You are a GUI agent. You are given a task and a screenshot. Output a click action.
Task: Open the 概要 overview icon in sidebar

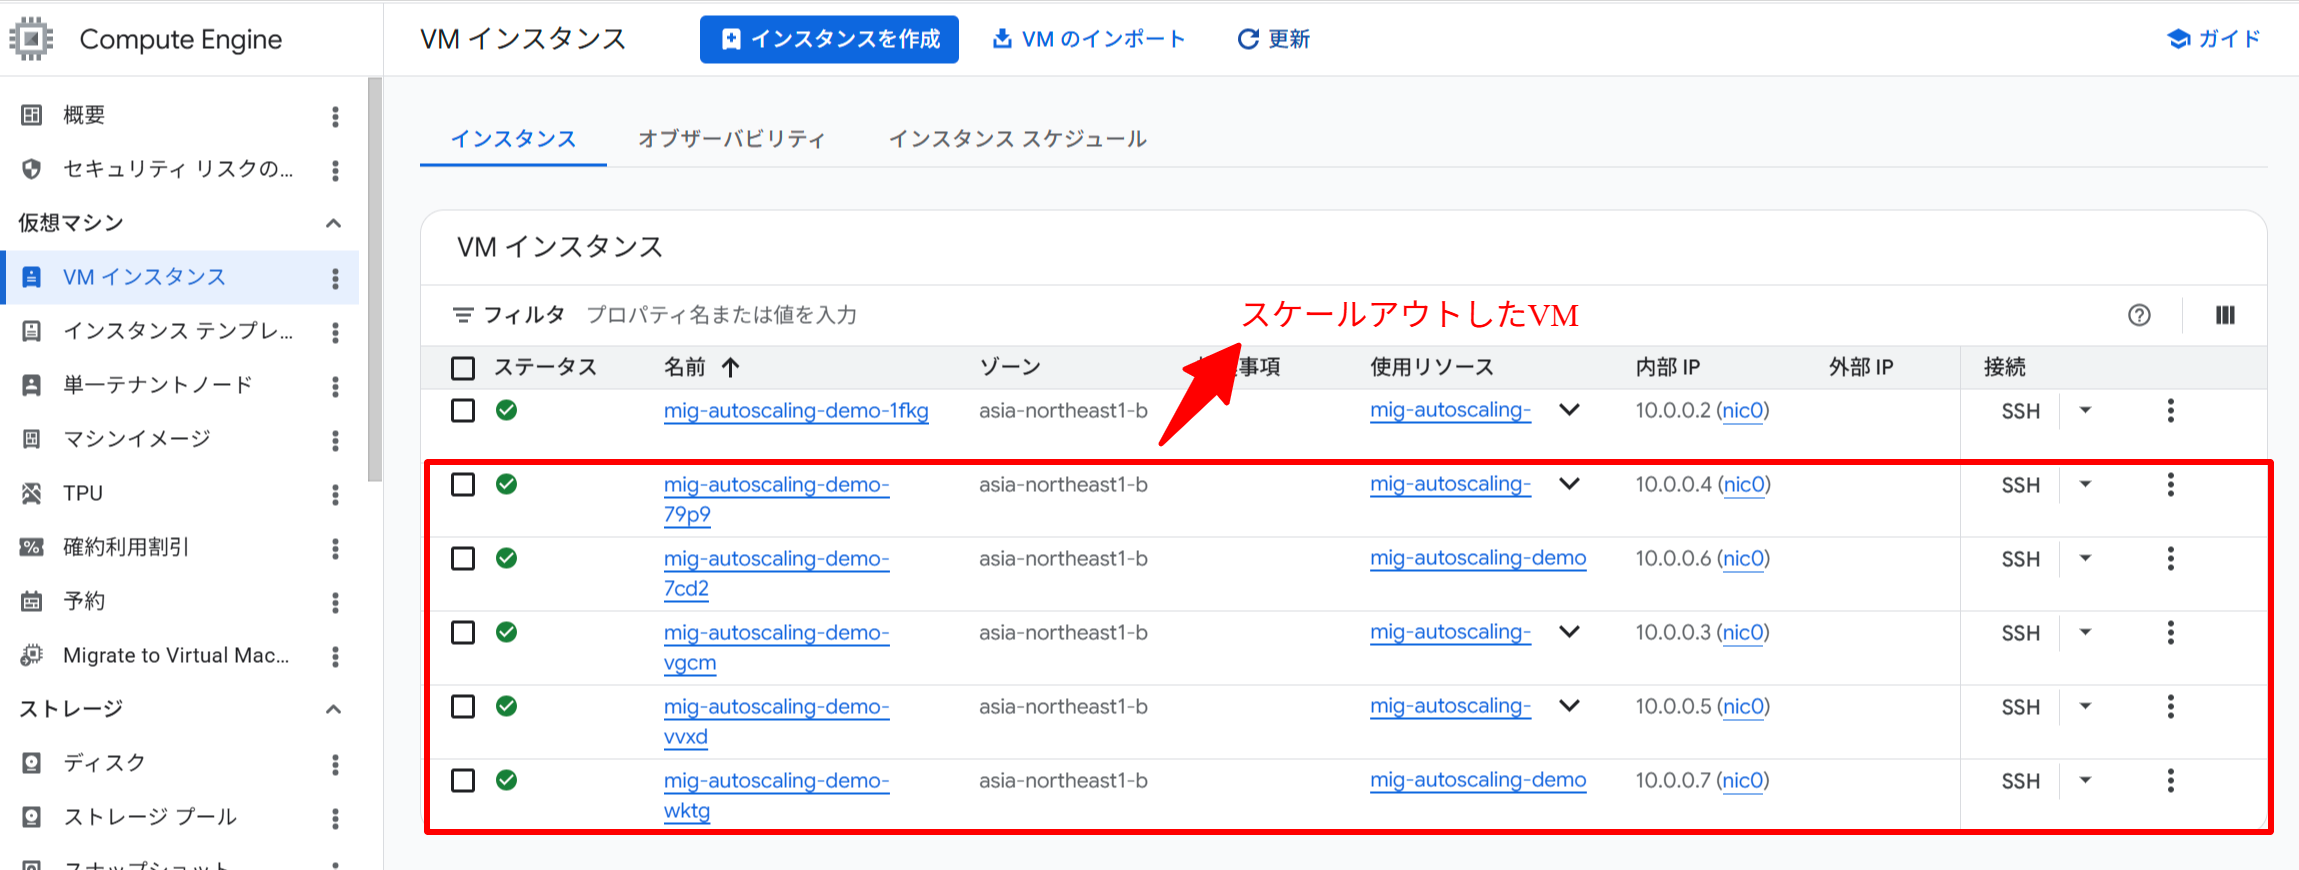[x=32, y=115]
